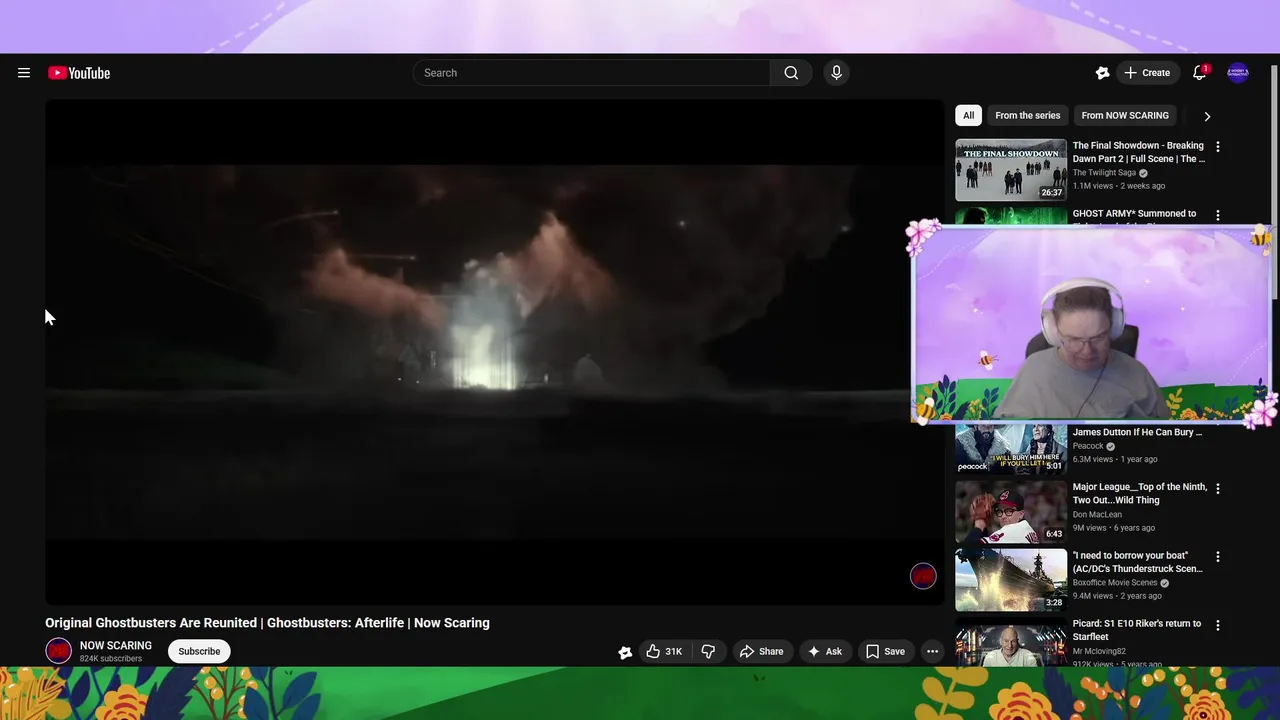The width and height of the screenshot is (1280, 720).
Task: Dislike the video with thumbs down
Action: 708,651
